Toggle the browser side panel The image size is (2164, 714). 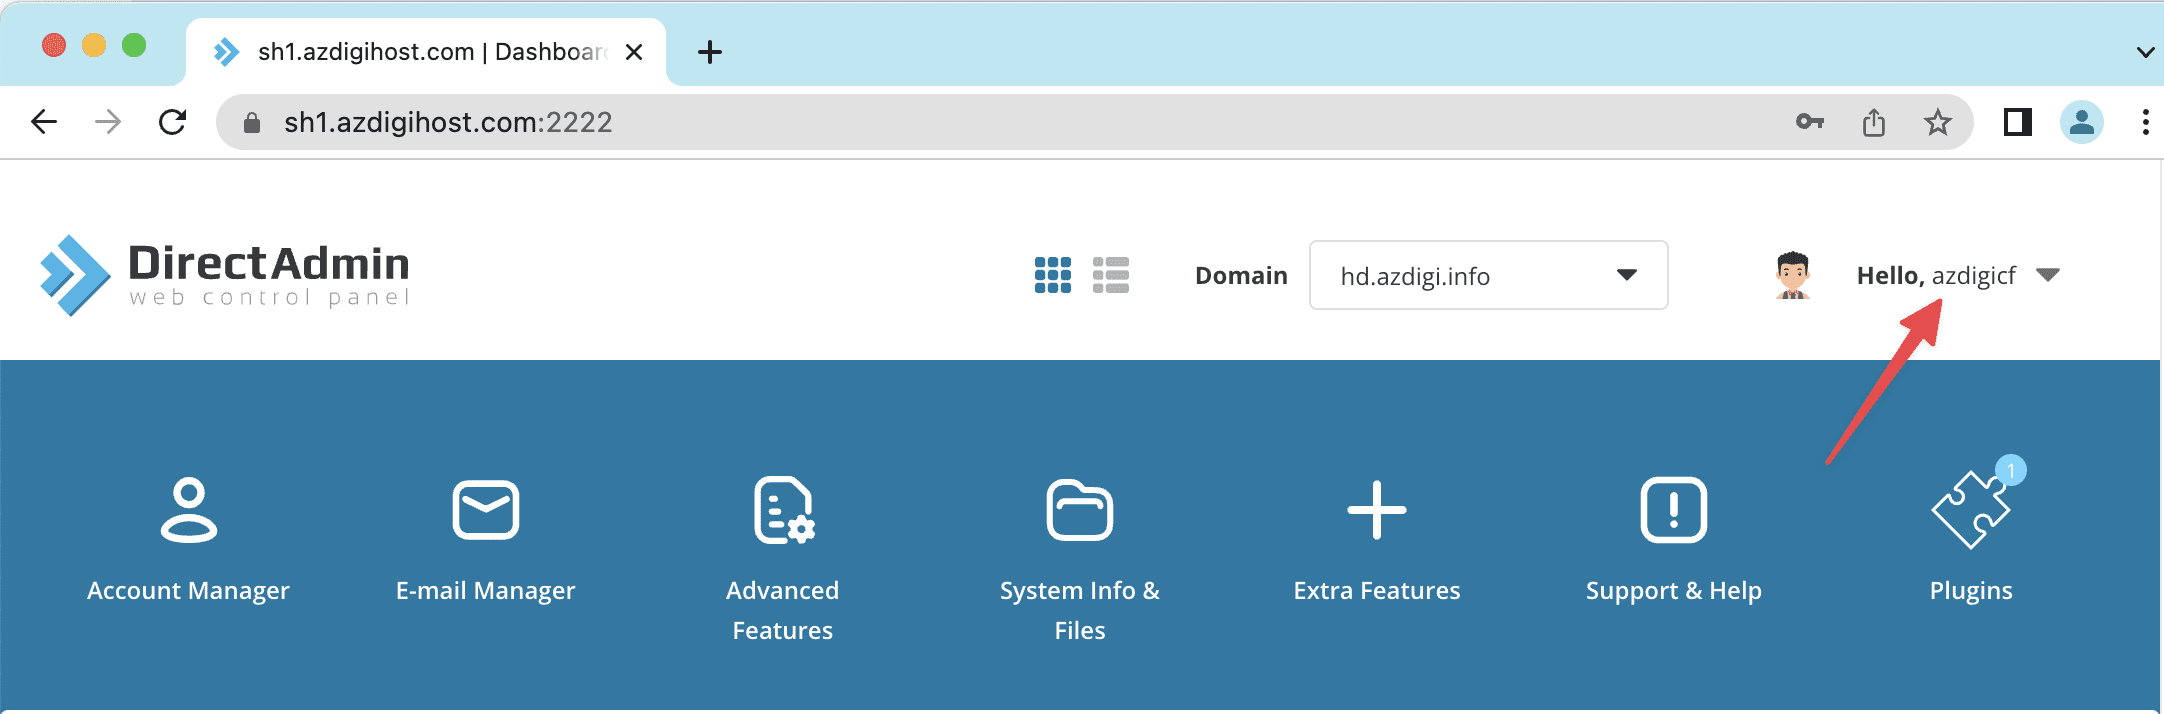(2018, 122)
